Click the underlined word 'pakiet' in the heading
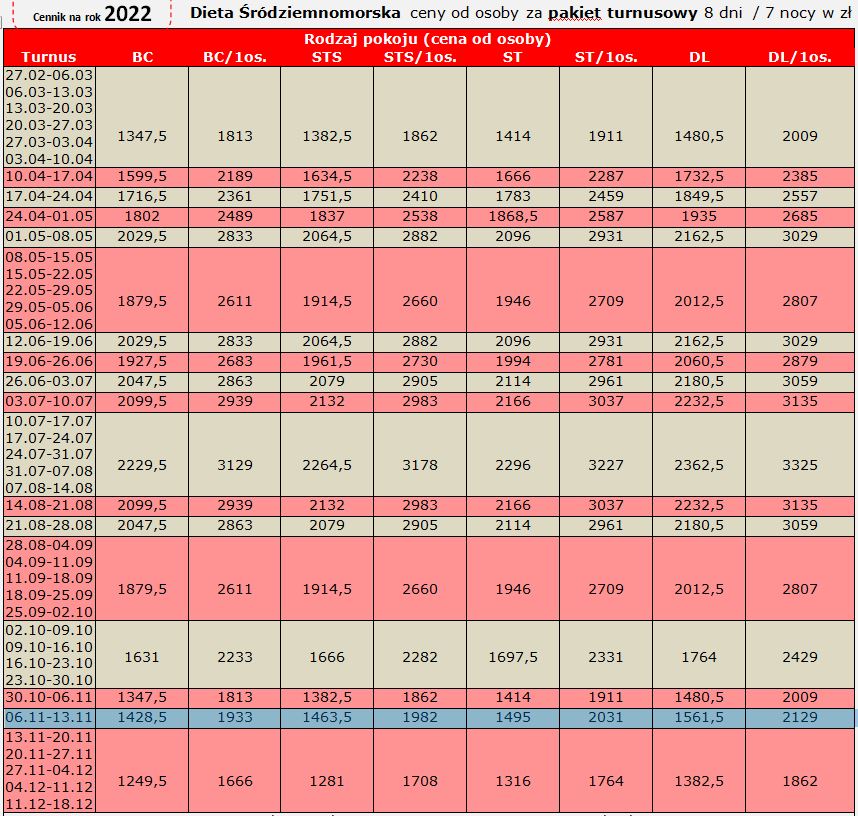858x816 pixels. tap(574, 13)
